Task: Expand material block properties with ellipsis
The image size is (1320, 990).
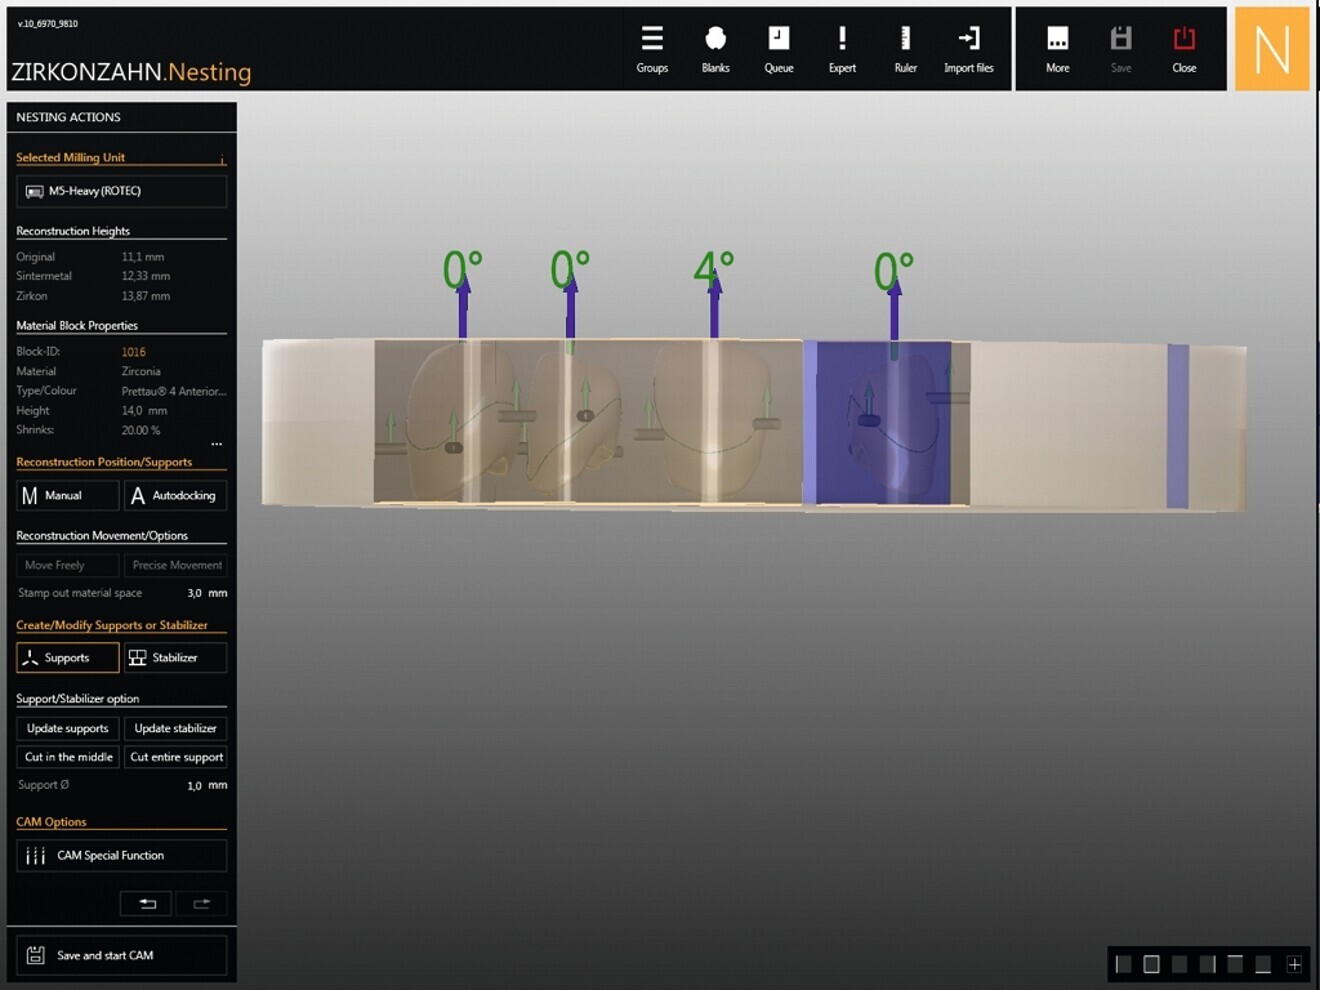Action: pyautogui.click(x=216, y=444)
